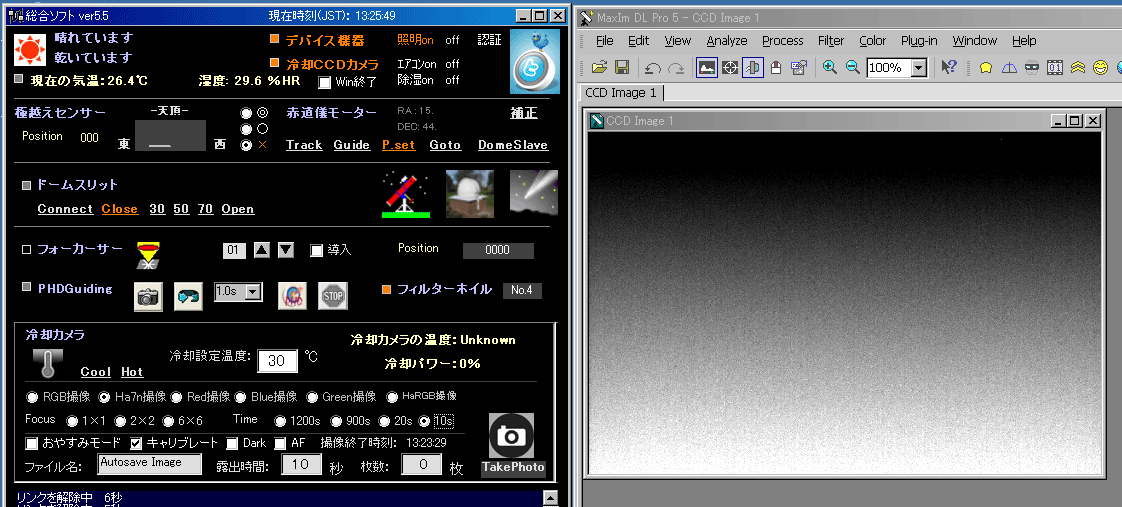Click the Redo arrow in MaxIm DL toolbar
The width and height of the screenshot is (1122, 507).
point(675,68)
